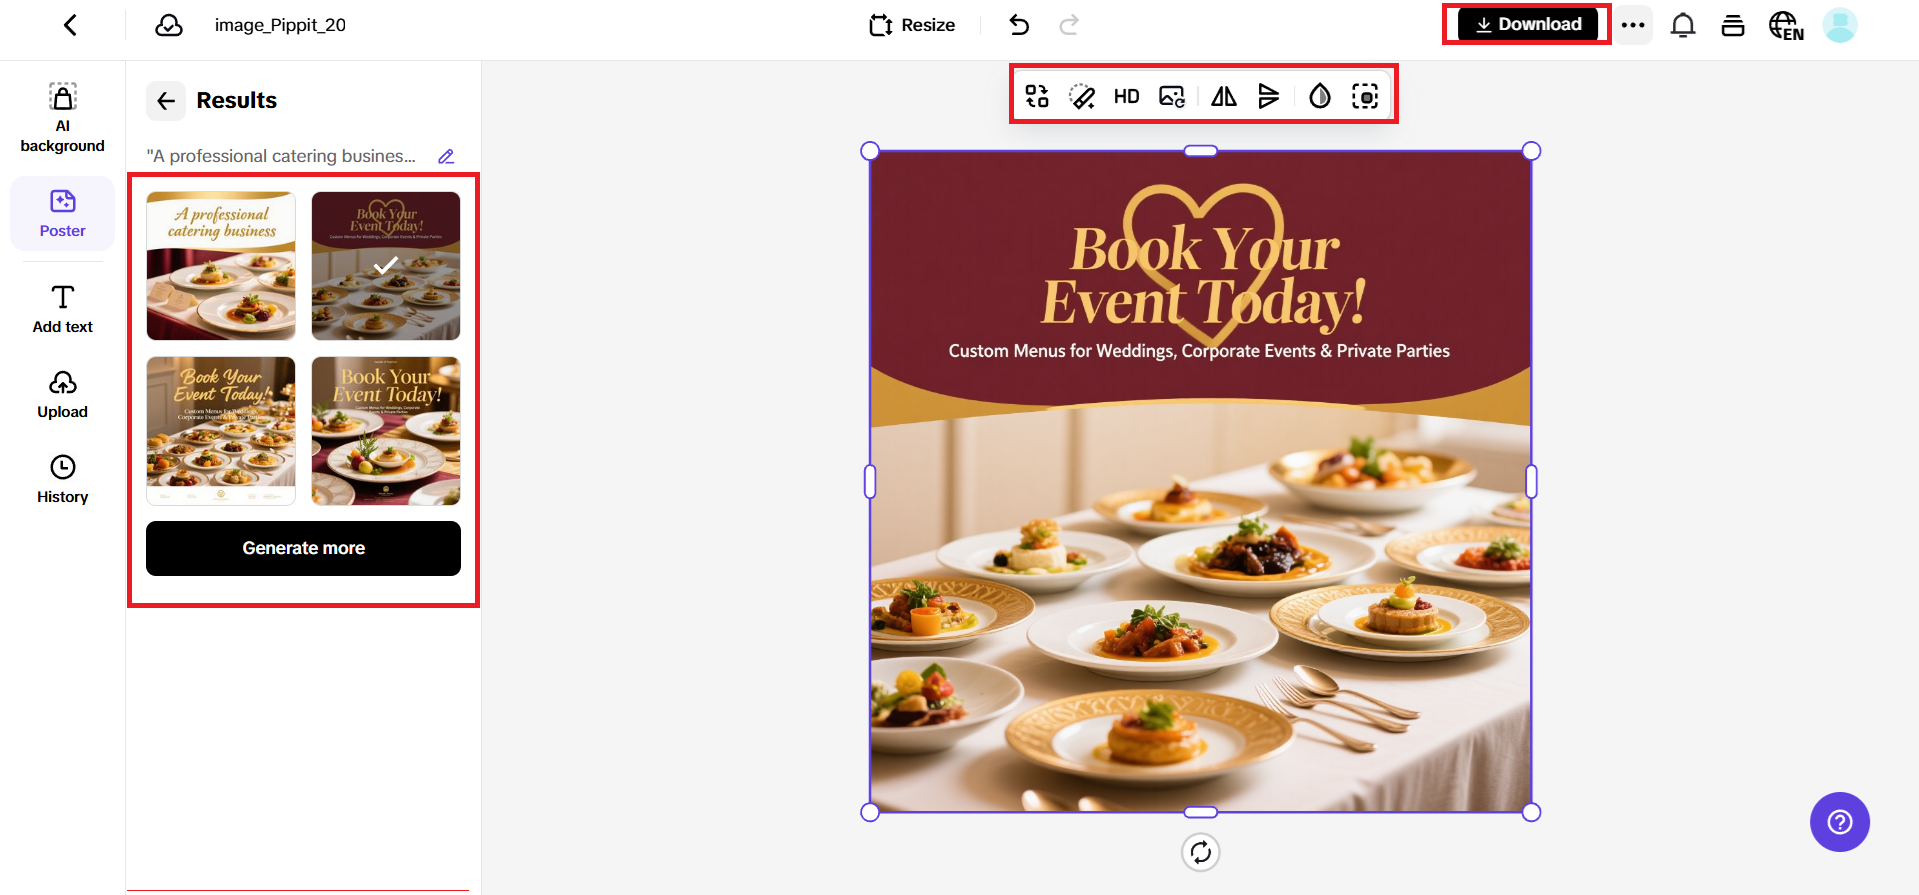Viewport: 1919px width, 895px height.
Task: Change language via the globe EN icon
Action: 1786,26
